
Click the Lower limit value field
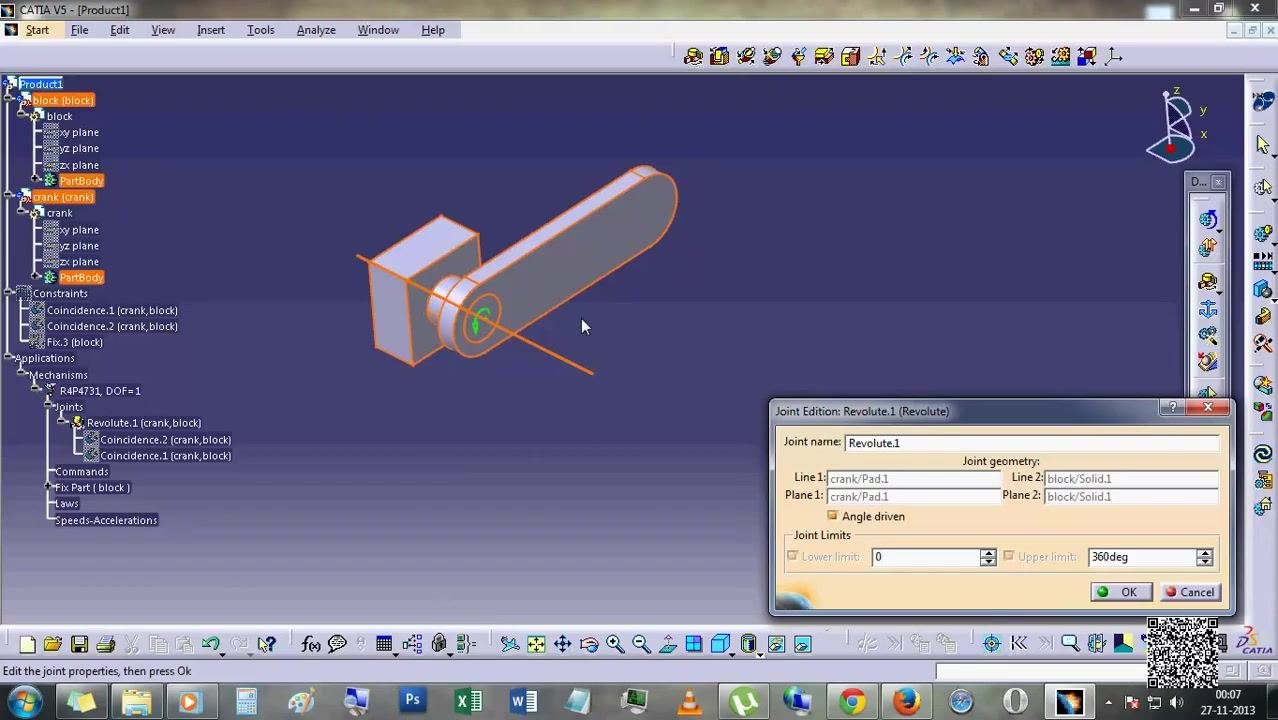(925, 557)
